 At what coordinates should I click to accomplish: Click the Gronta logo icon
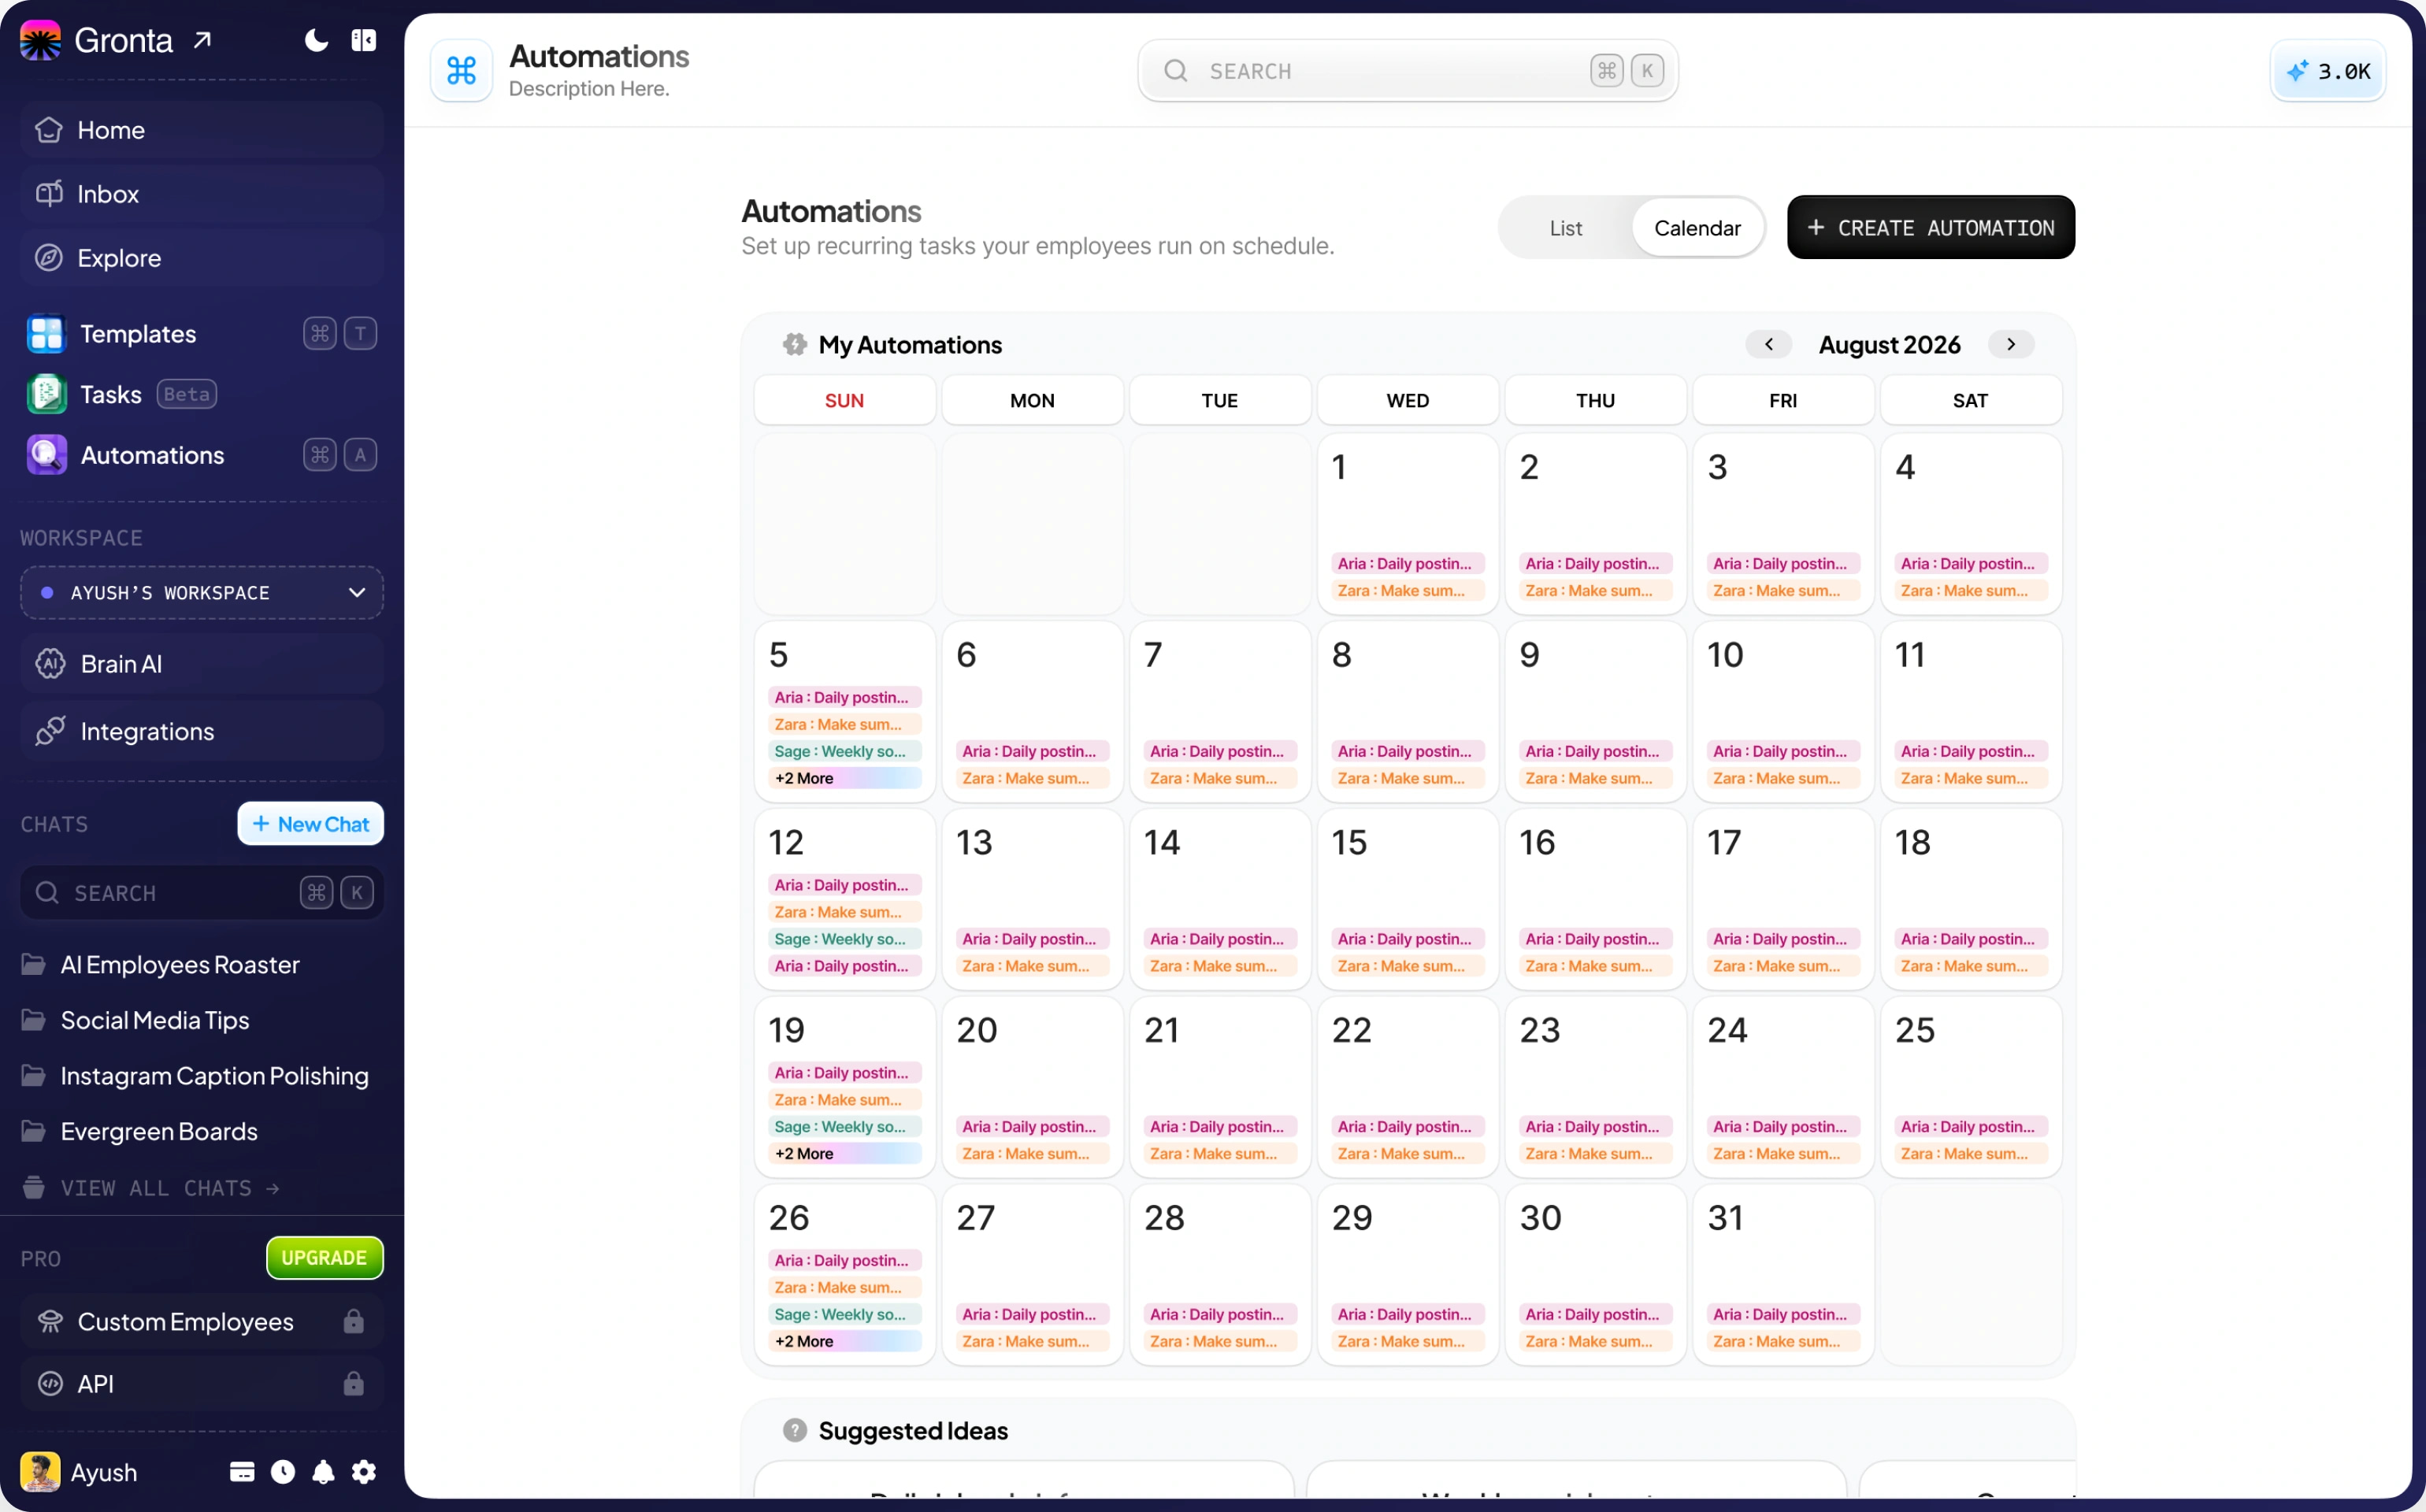click(41, 40)
